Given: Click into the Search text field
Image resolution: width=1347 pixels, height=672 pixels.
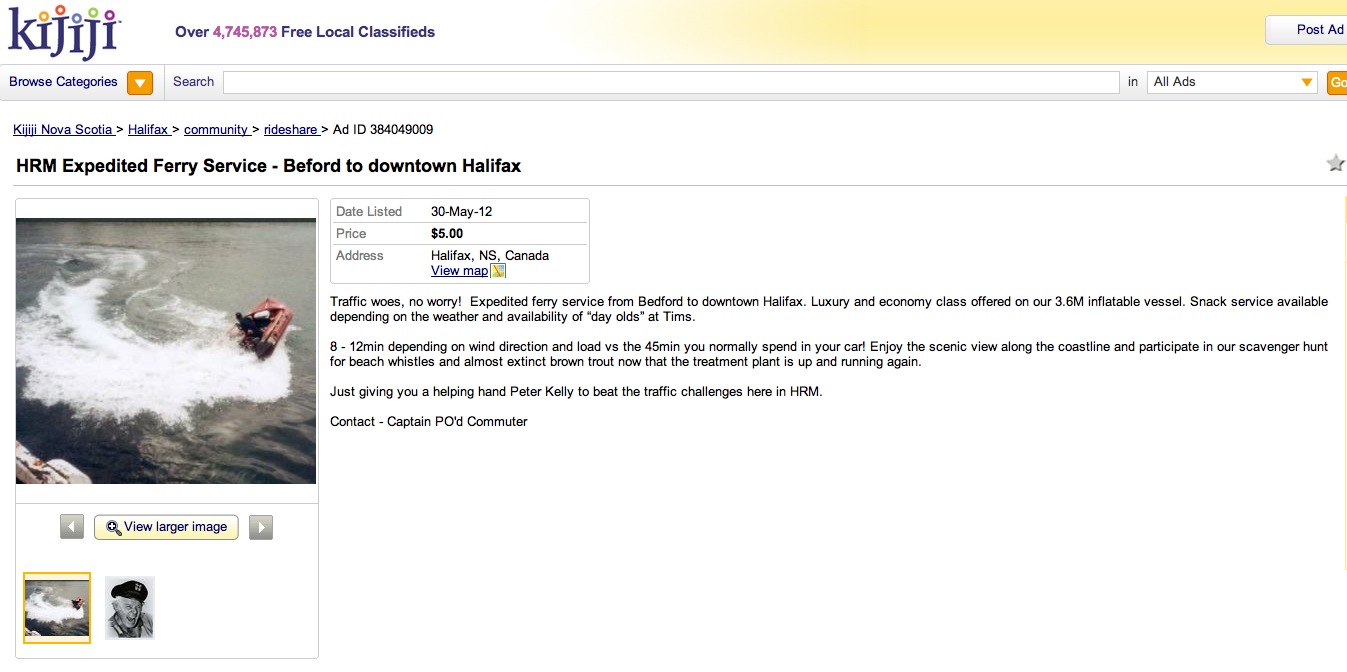Looking at the screenshot, I should pos(670,82).
